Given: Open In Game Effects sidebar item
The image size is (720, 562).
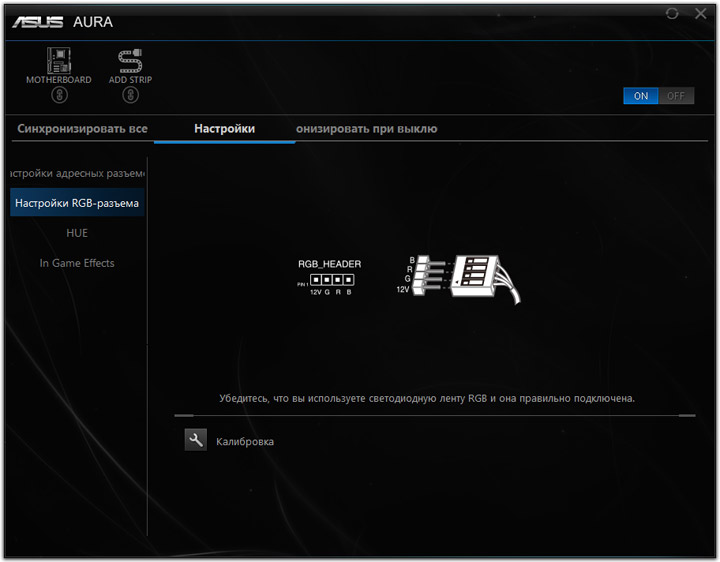Looking at the screenshot, I should [77, 263].
